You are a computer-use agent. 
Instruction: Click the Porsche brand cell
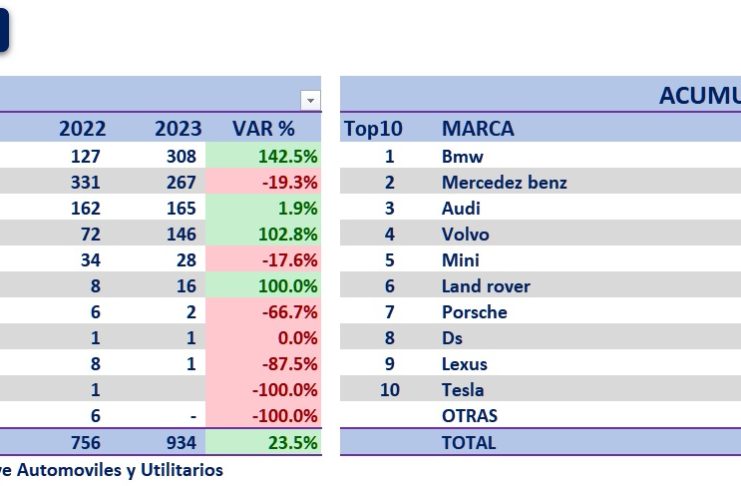click(x=474, y=312)
